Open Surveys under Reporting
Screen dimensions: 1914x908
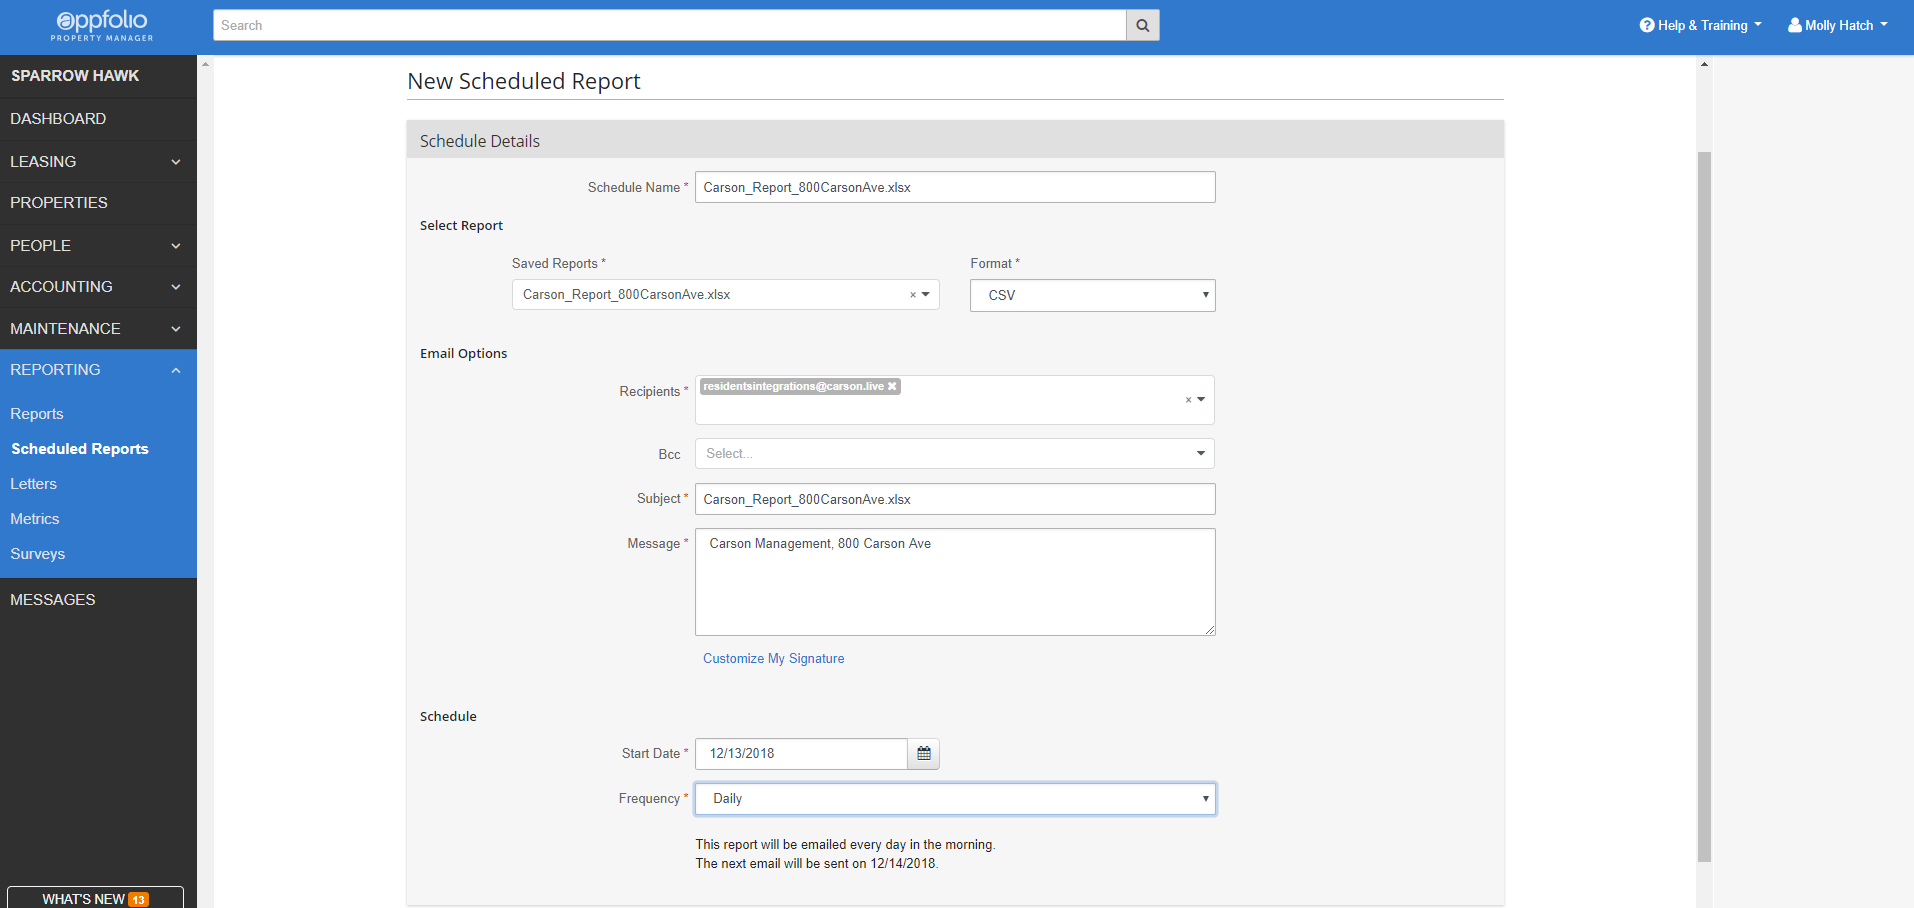point(38,554)
